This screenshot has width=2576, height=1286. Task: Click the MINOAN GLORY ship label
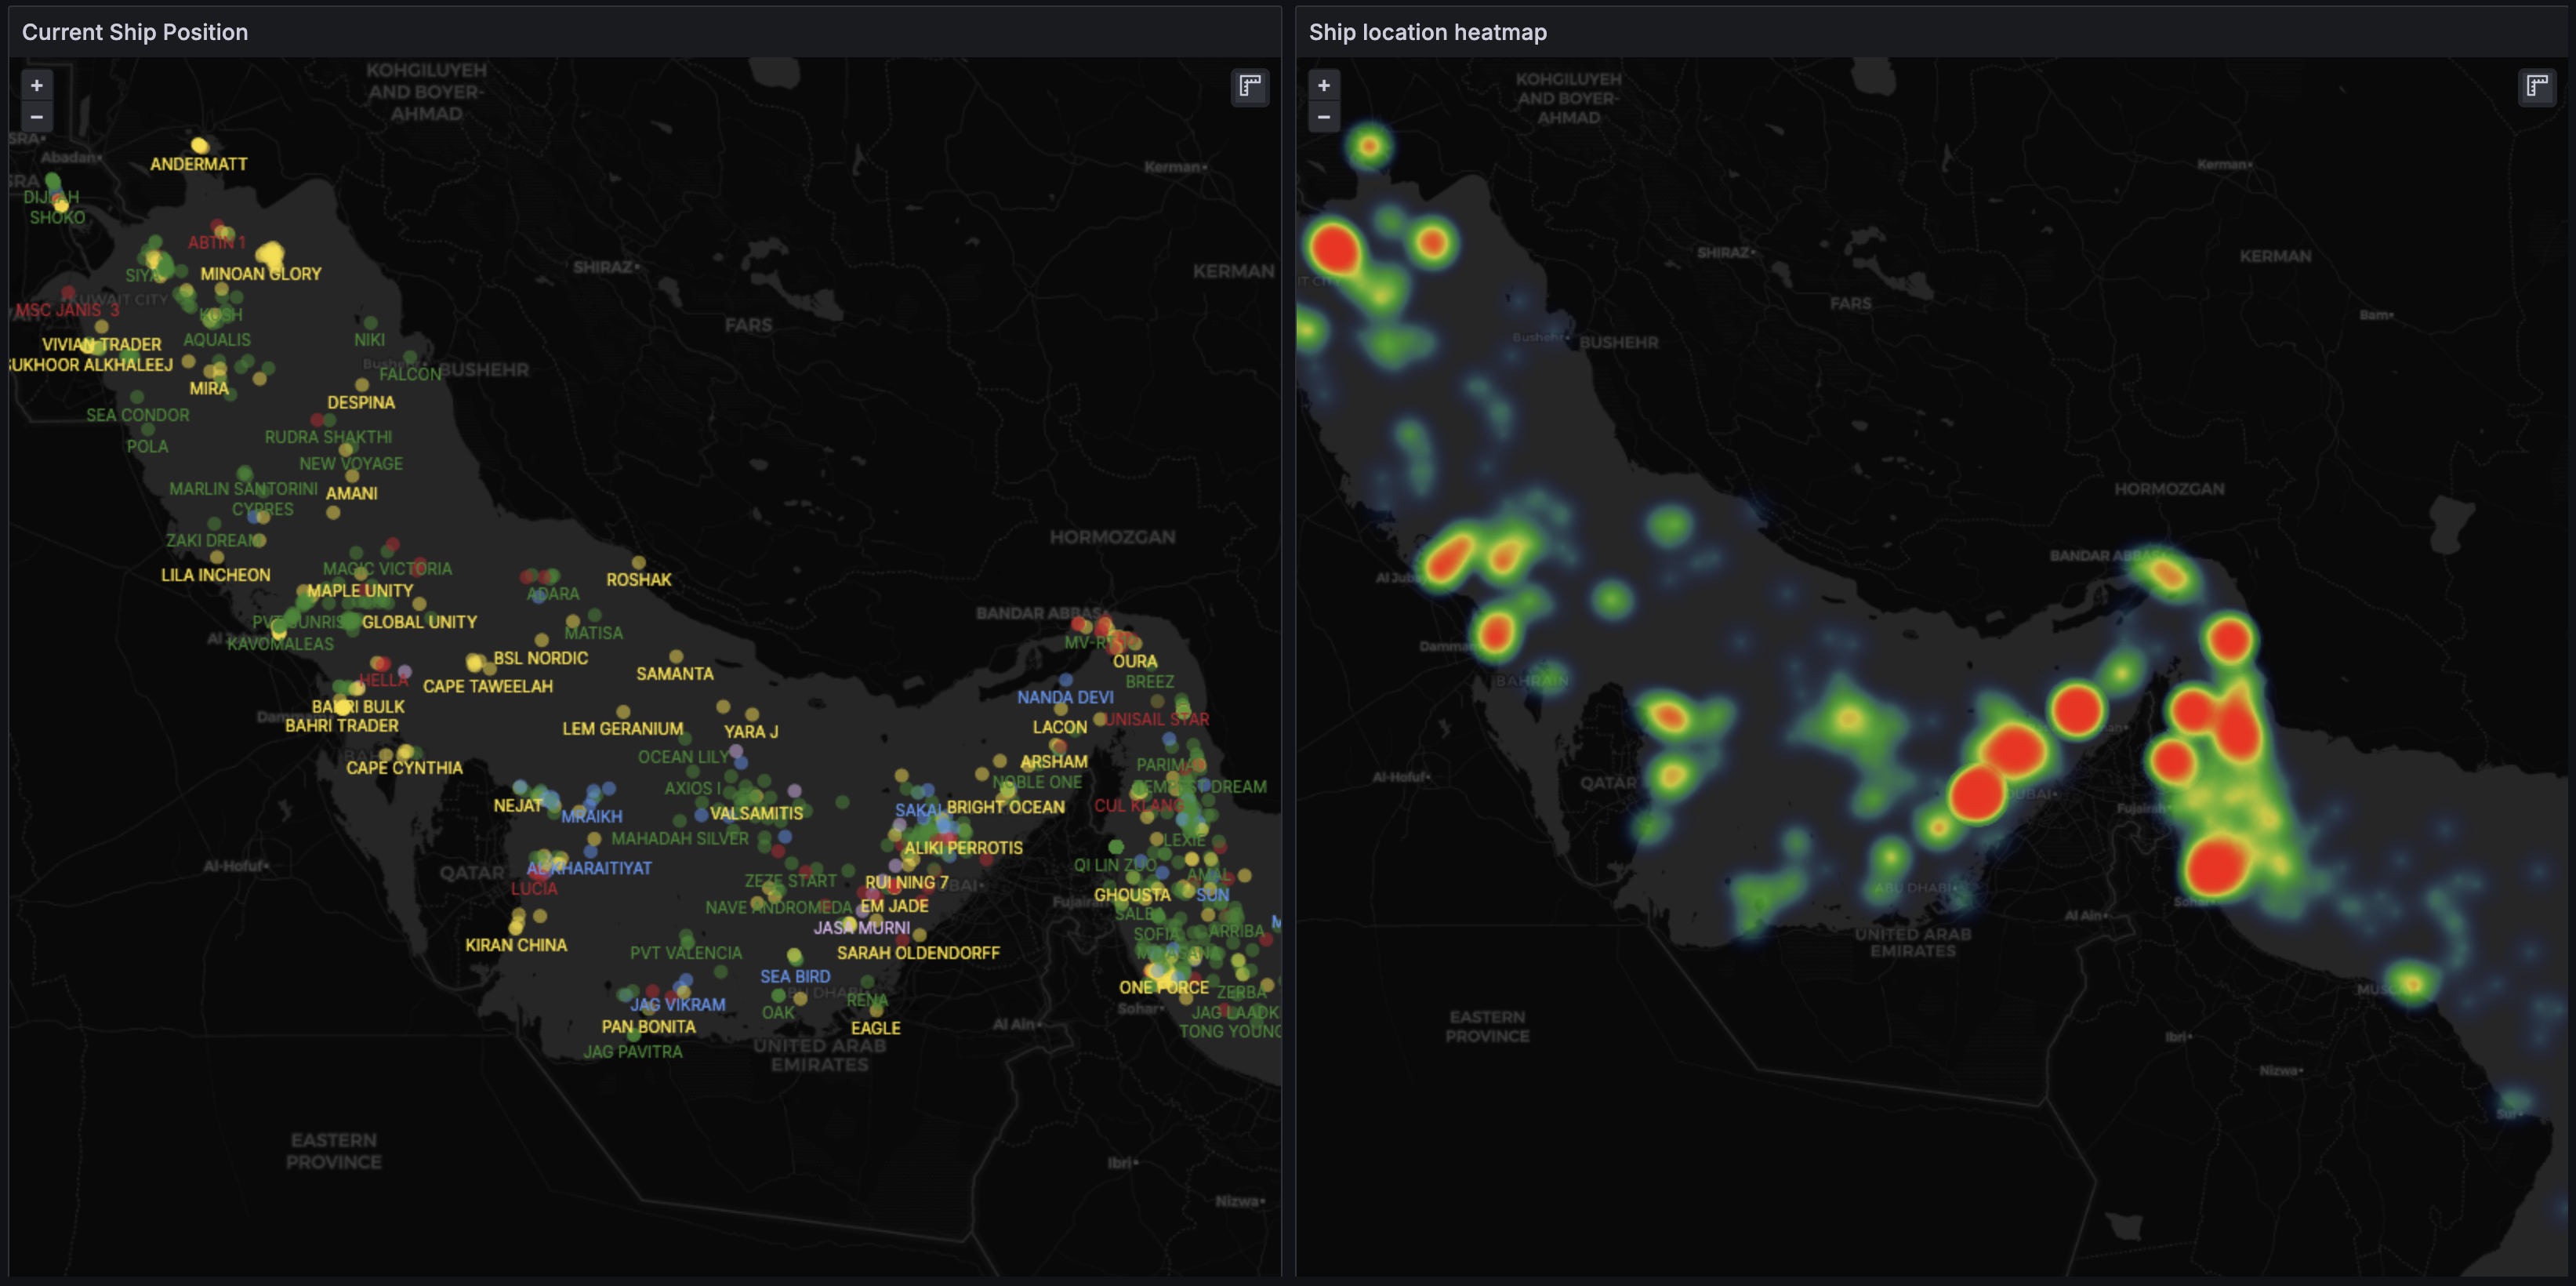pos(260,274)
